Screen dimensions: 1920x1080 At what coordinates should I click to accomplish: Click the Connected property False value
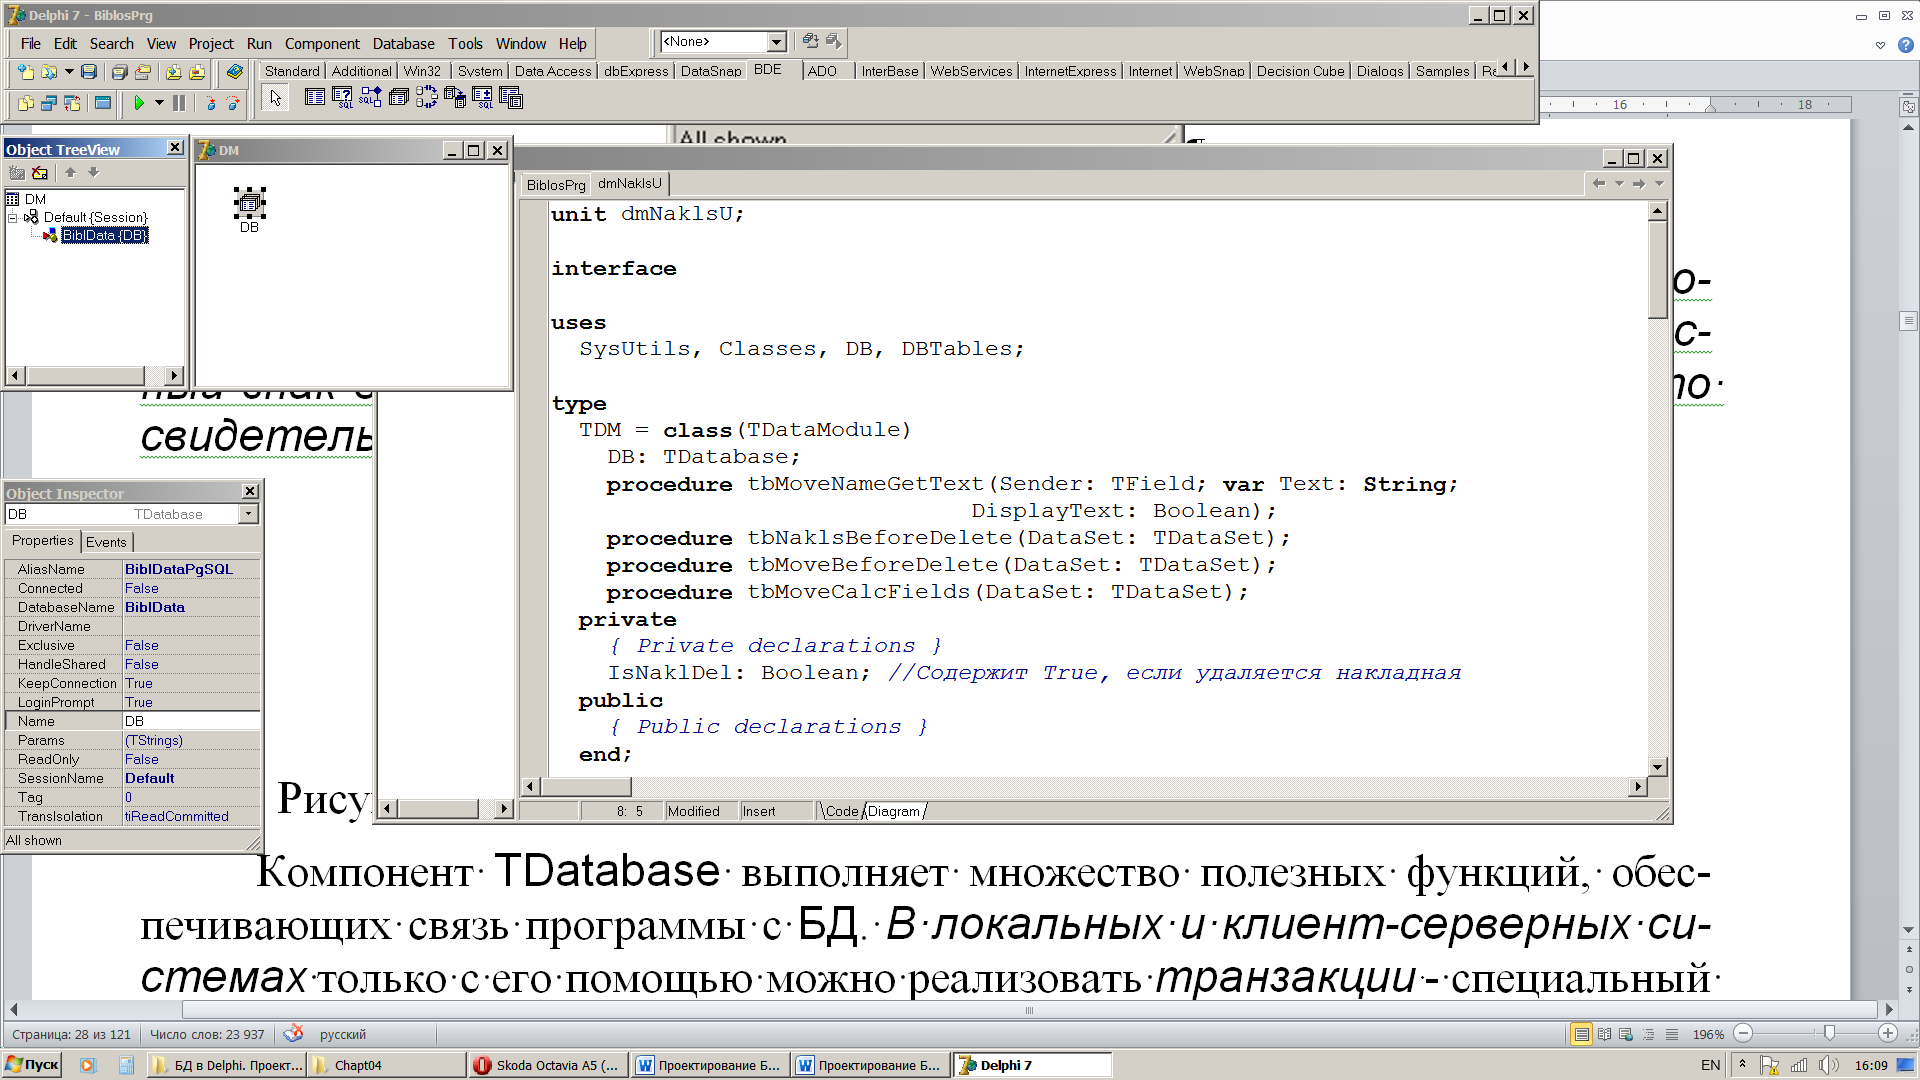pyautogui.click(x=191, y=588)
